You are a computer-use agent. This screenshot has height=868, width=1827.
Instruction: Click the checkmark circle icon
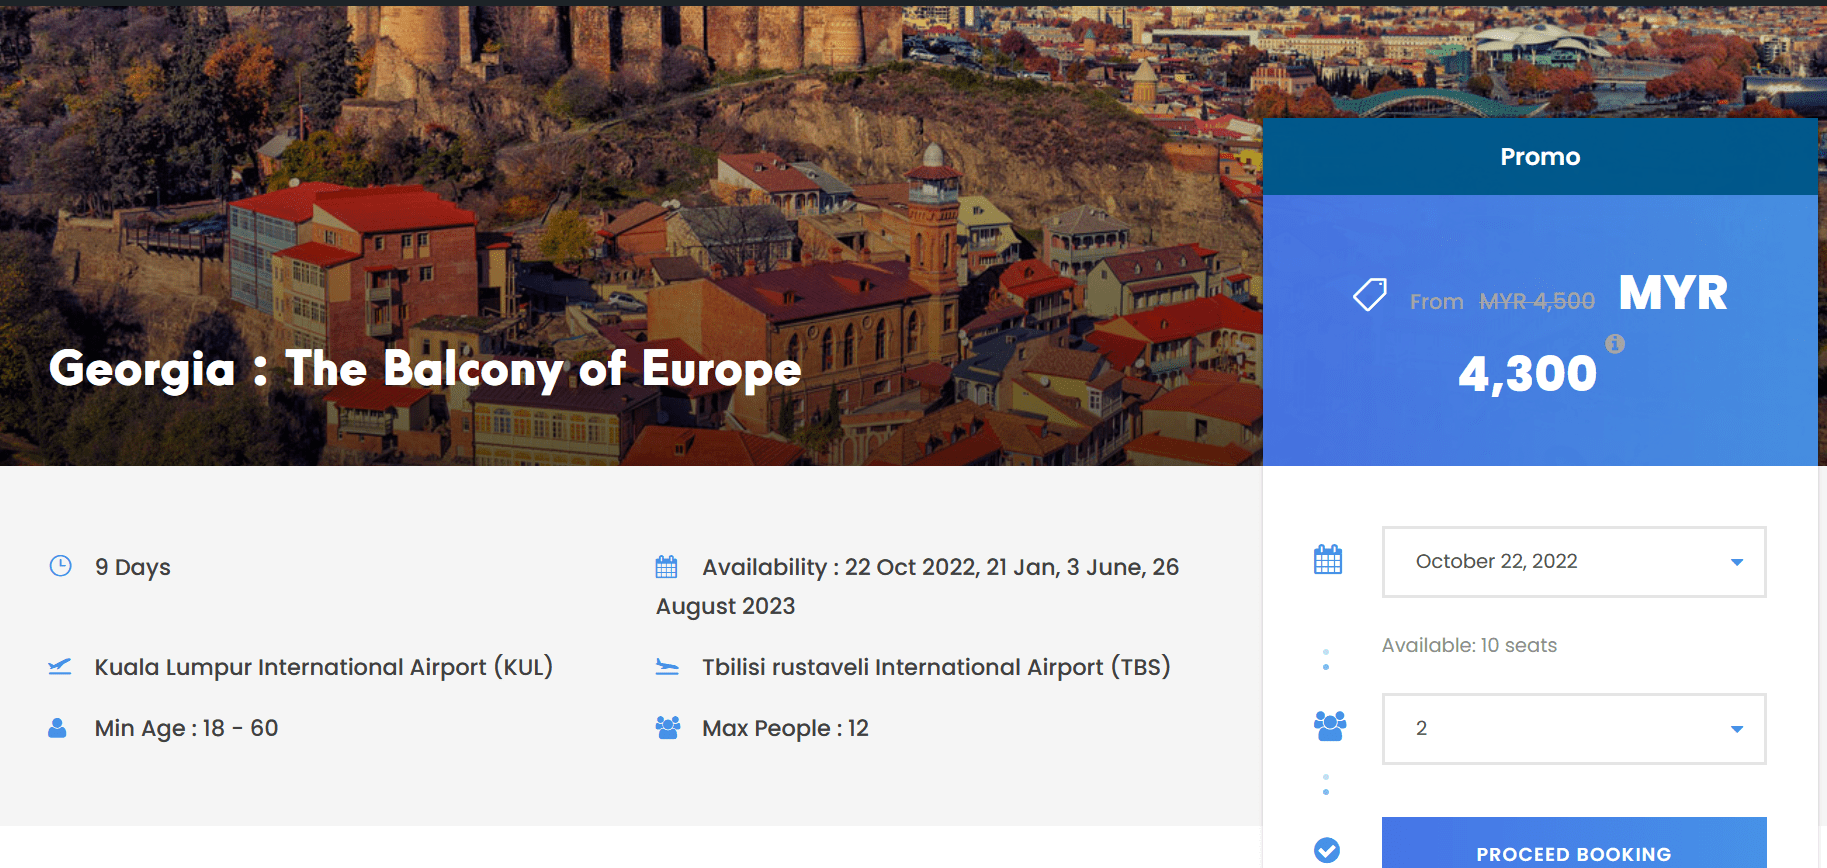(1326, 850)
